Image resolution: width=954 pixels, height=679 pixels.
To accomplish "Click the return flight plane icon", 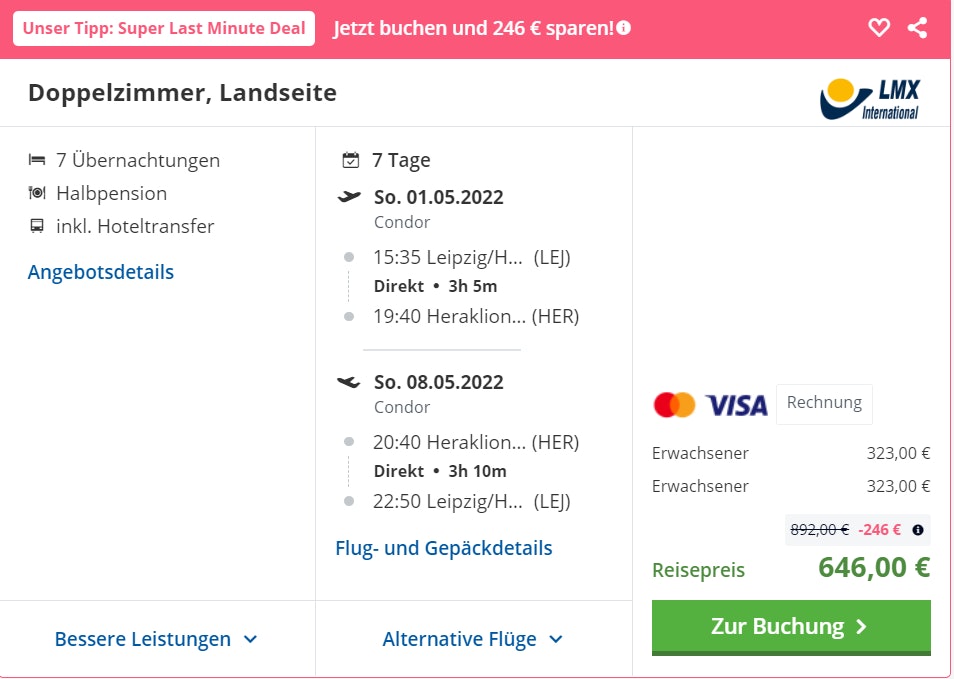I will (349, 382).
